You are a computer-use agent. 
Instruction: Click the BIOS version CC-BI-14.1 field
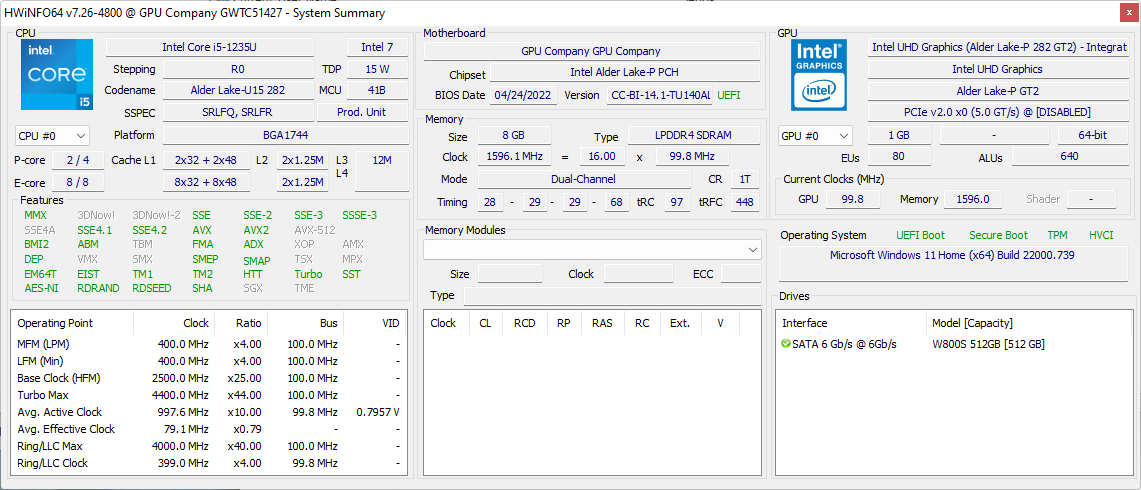coord(660,95)
